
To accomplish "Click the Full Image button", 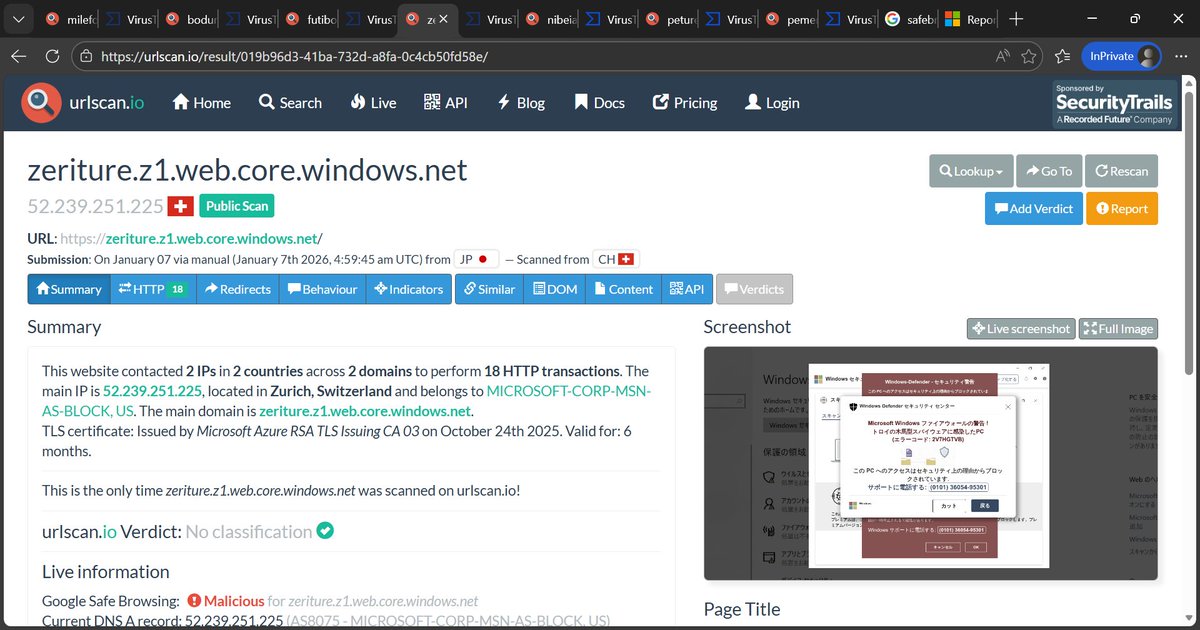I will [1118, 328].
